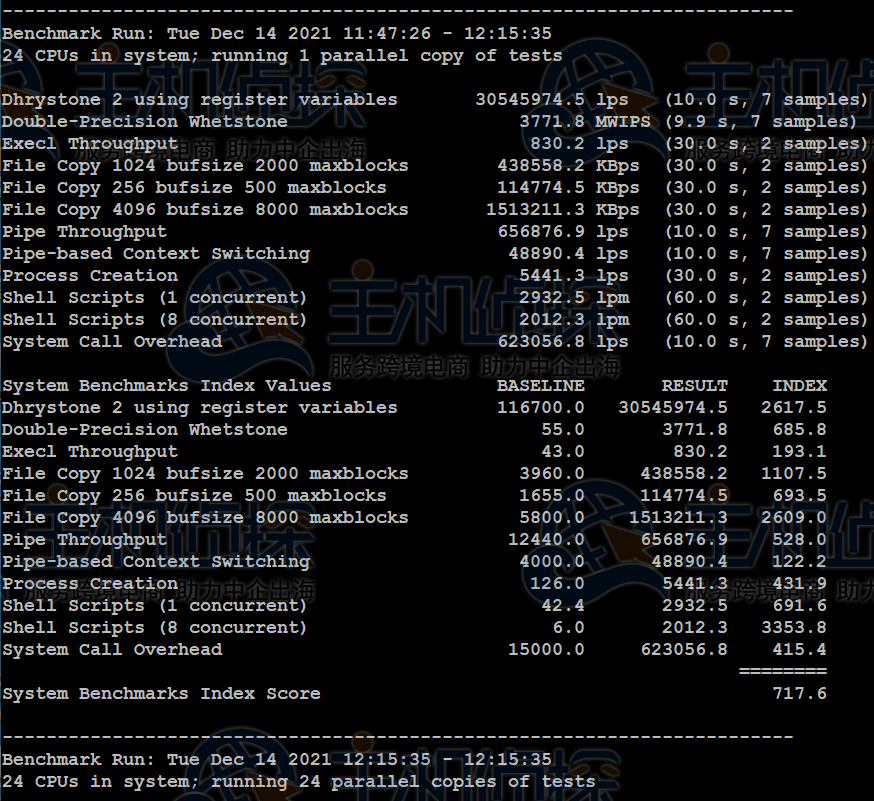Select the Shell Scripts index value 3353.8

[x=793, y=627]
